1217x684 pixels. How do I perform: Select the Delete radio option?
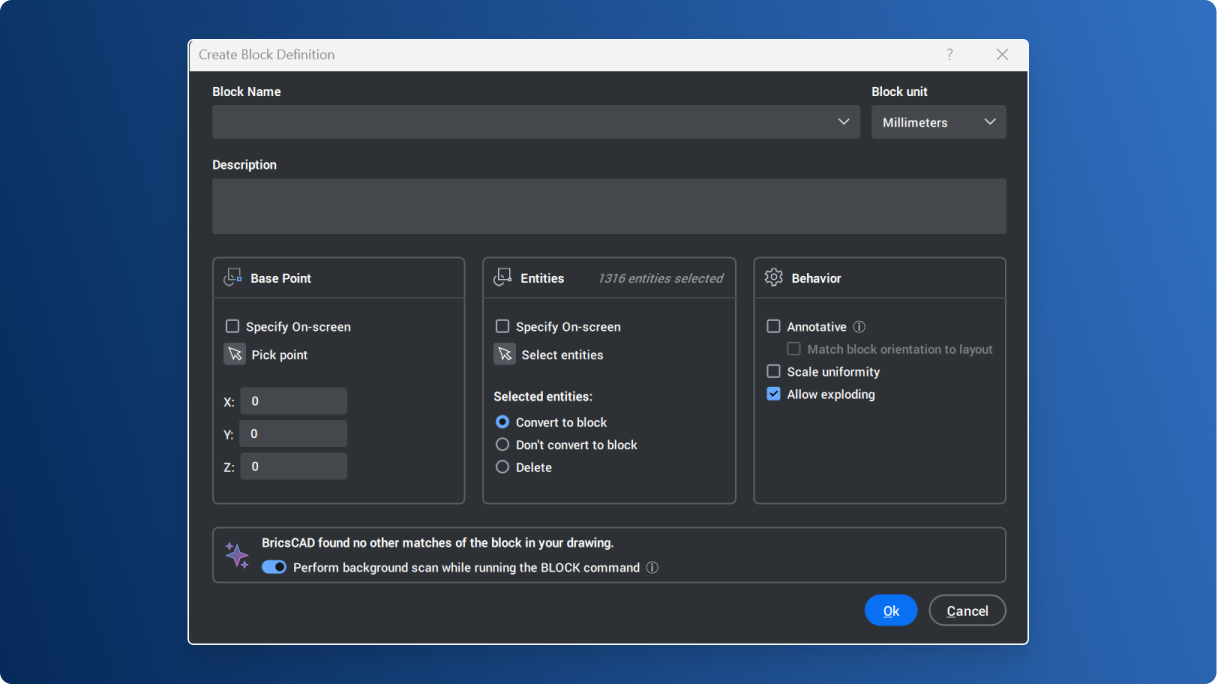[x=502, y=467]
